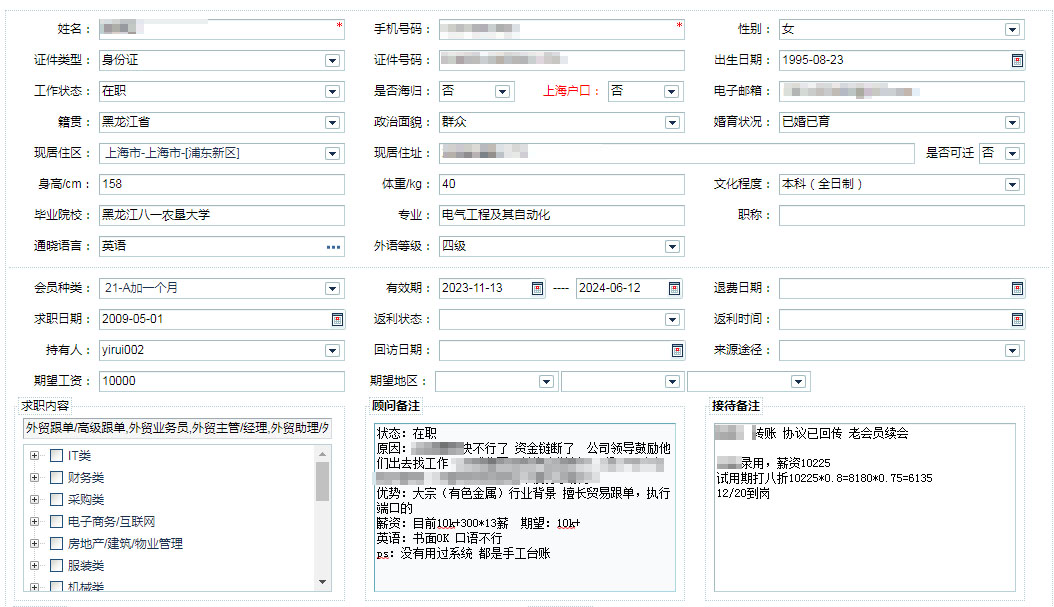Tick the 服装类 checkbox
Image resolution: width=1054 pixels, height=607 pixels.
(56, 565)
